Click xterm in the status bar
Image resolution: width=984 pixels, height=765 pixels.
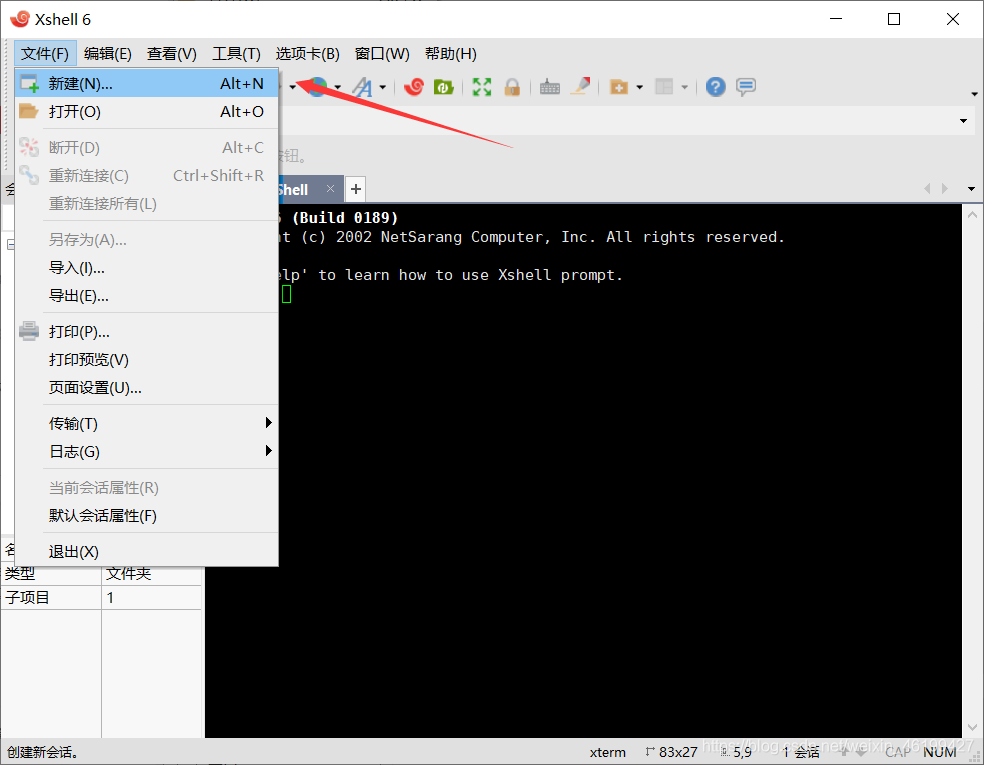(607, 752)
